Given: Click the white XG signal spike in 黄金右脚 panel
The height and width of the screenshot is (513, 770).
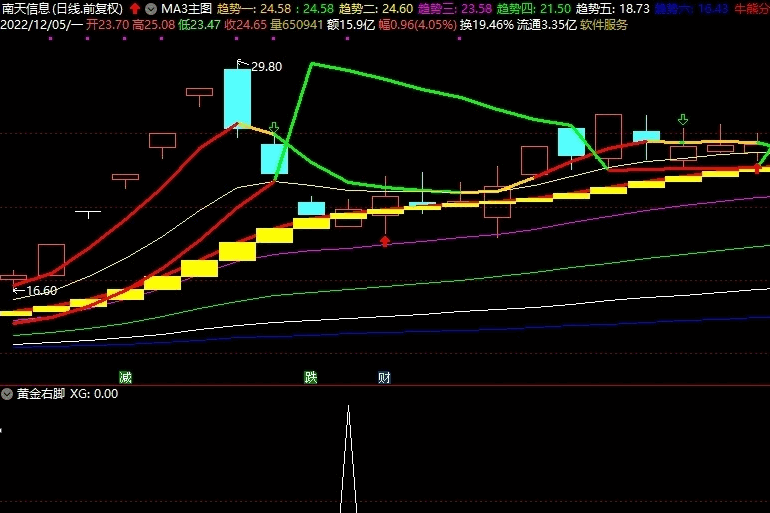Looking at the screenshot, I should 349,459.
